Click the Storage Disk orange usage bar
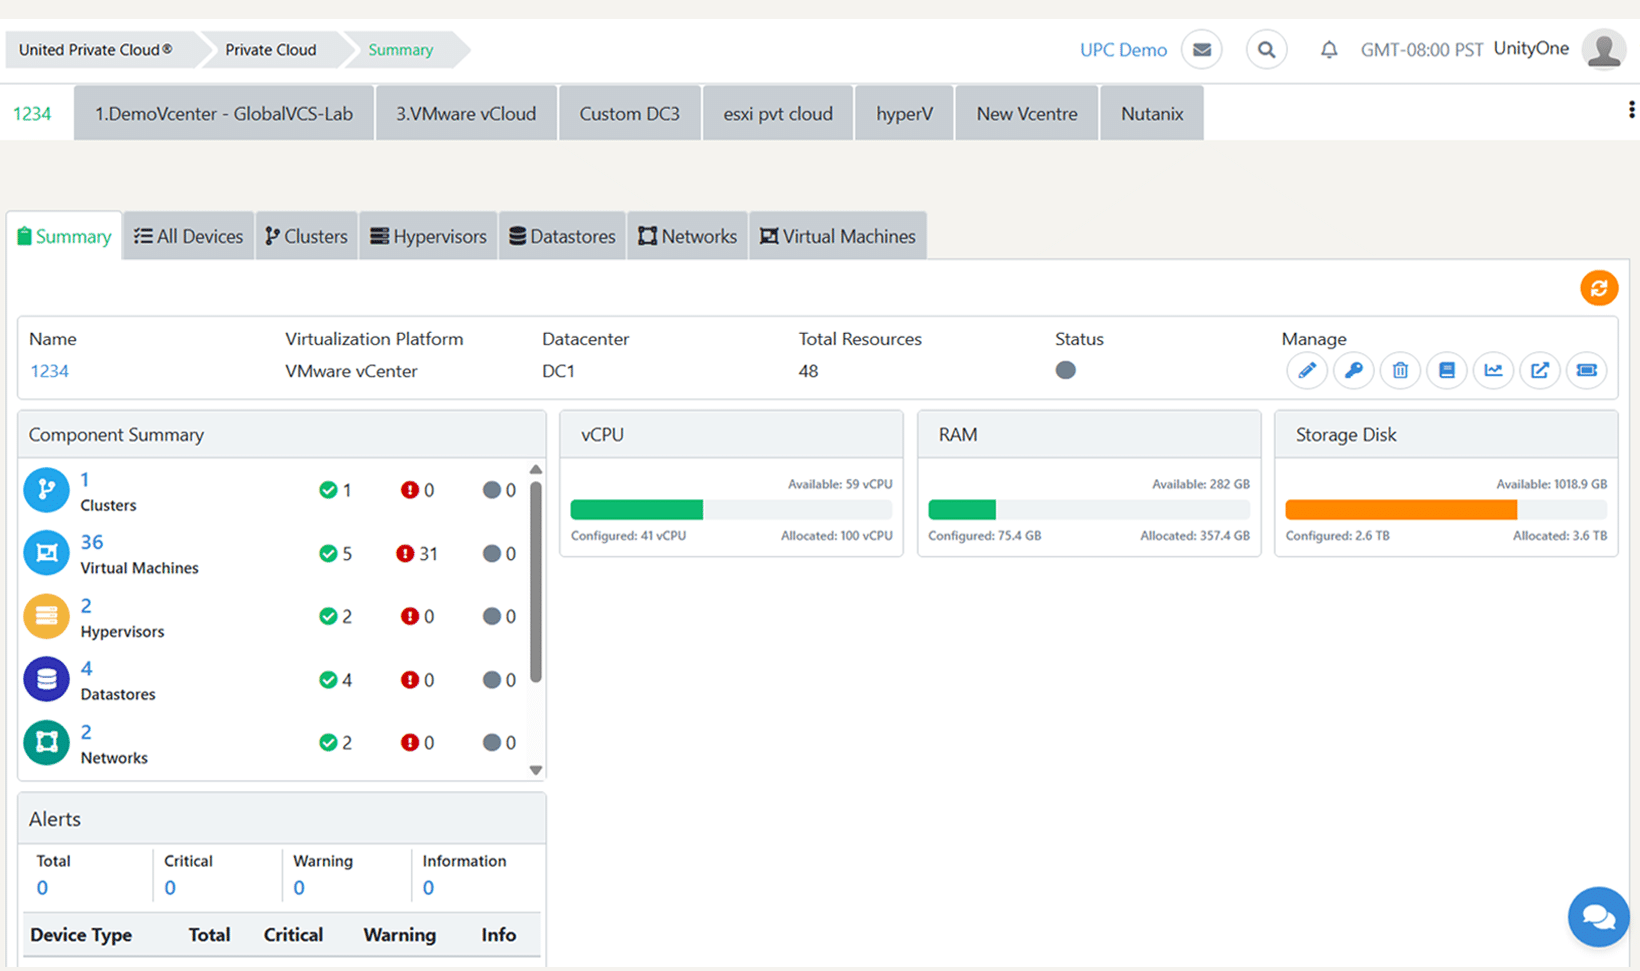The image size is (1640, 971). click(x=1400, y=510)
